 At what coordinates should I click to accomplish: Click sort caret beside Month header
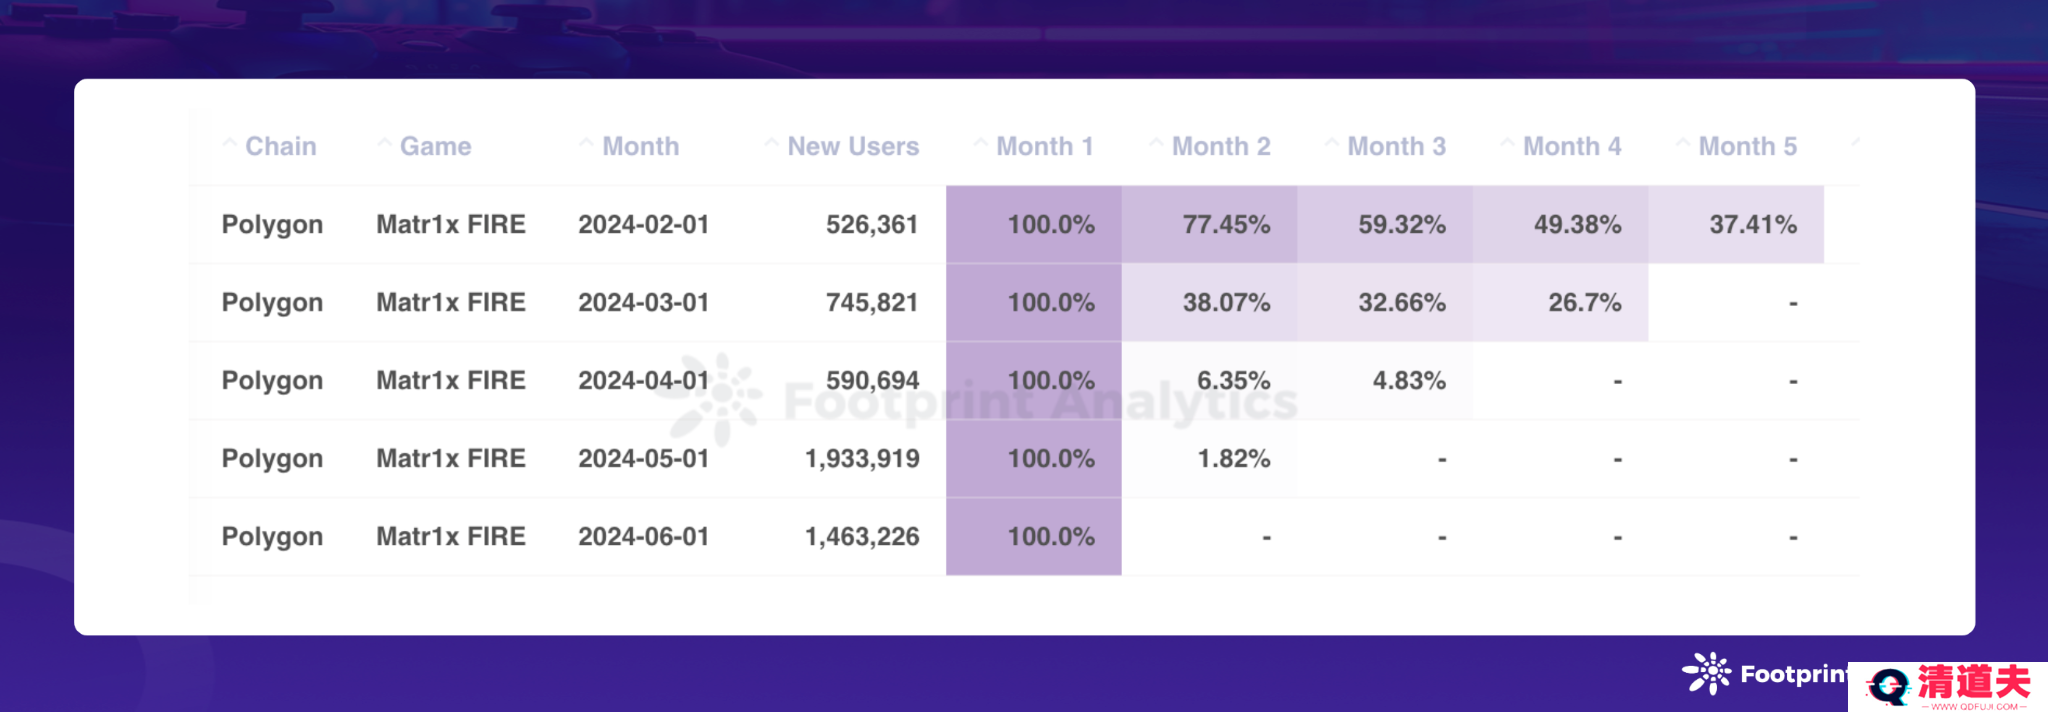click(x=586, y=144)
